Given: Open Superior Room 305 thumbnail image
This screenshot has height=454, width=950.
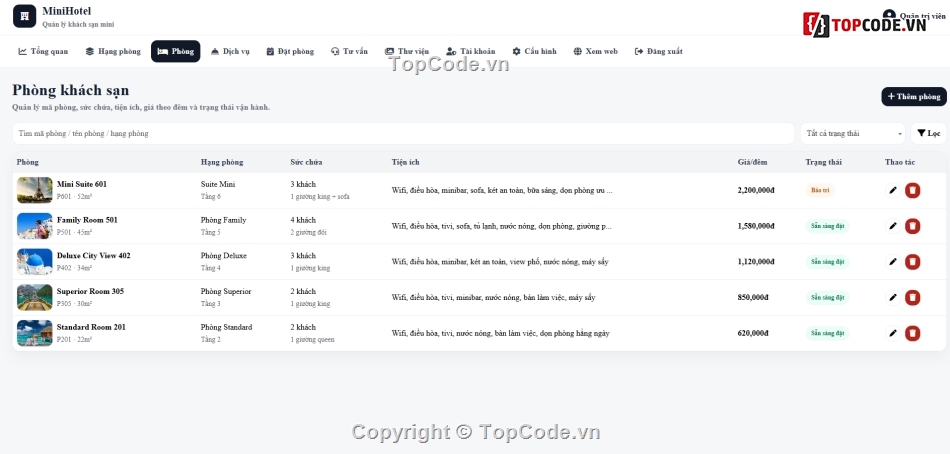Looking at the screenshot, I should tap(35, 298).
